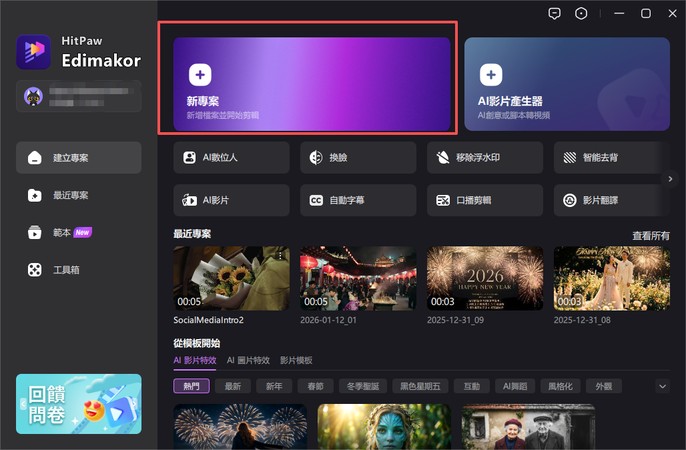Open the 2026-01-12_01 lantern project thumbnail
The width and height of the screenshot is (686, 450).
[358, 278]
